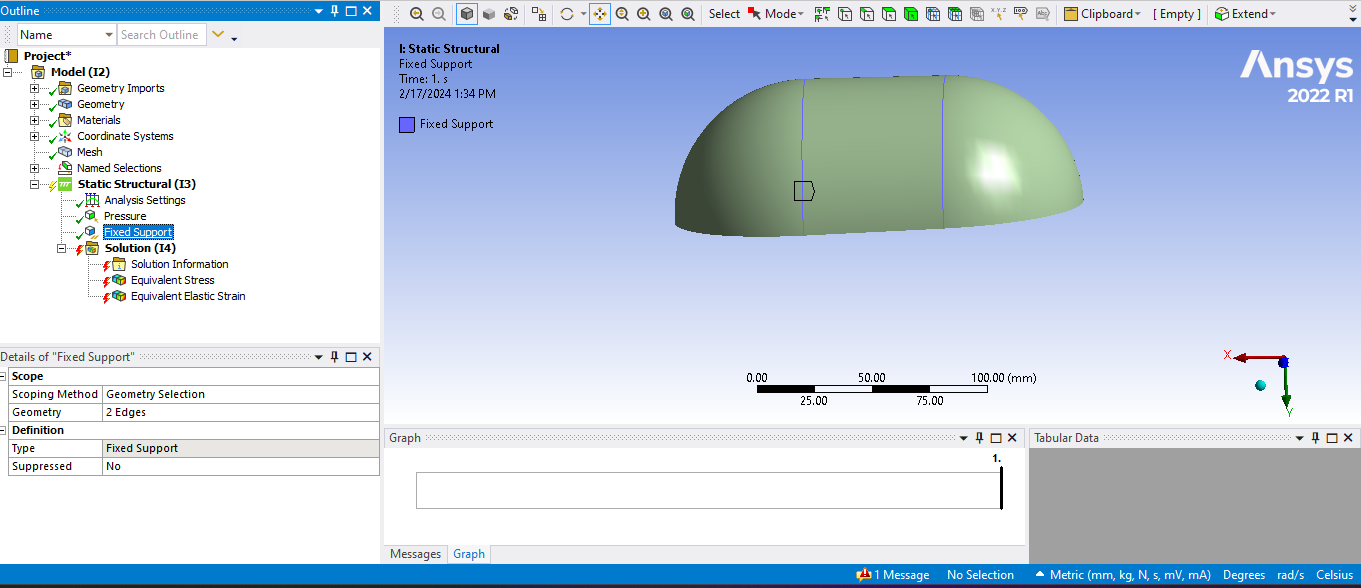Select the shaded solid cube display icon
This screenshot has height=588, width=1361.
coord(489,14)
